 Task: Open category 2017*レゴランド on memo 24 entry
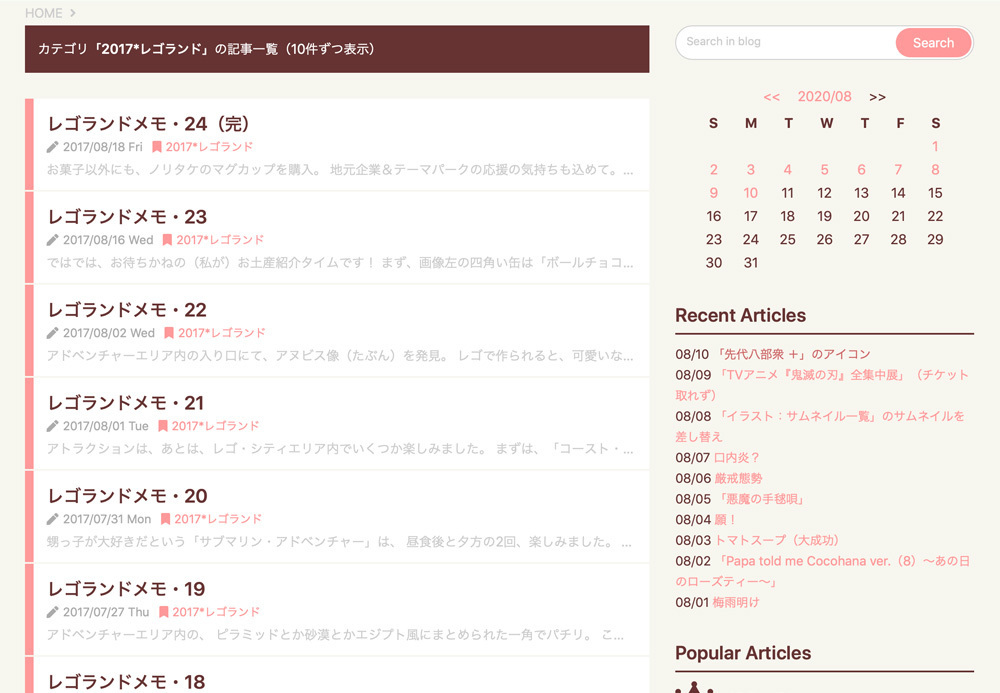pos(209,147)
